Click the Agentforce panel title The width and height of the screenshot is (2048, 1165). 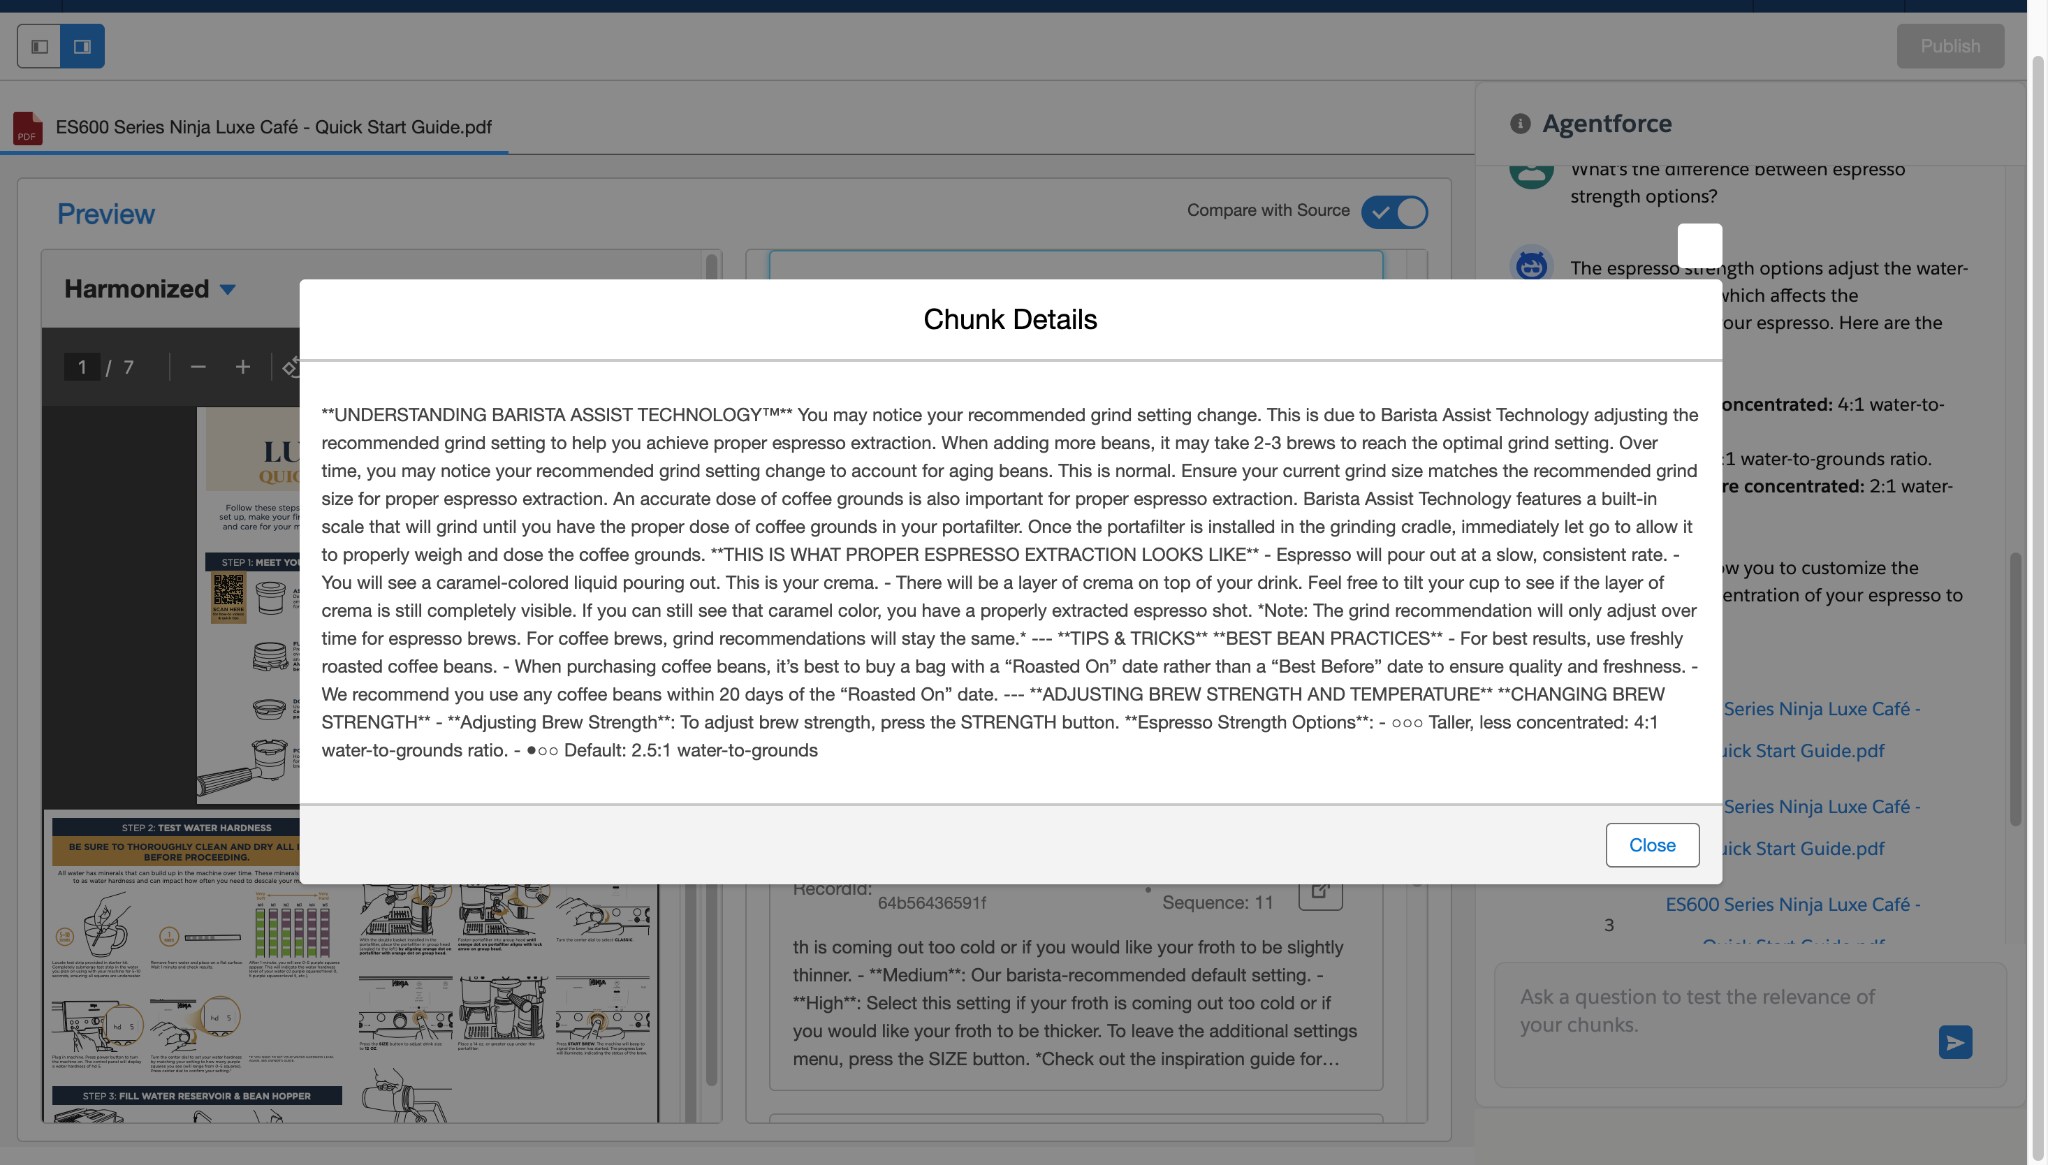click(1607, 123)
